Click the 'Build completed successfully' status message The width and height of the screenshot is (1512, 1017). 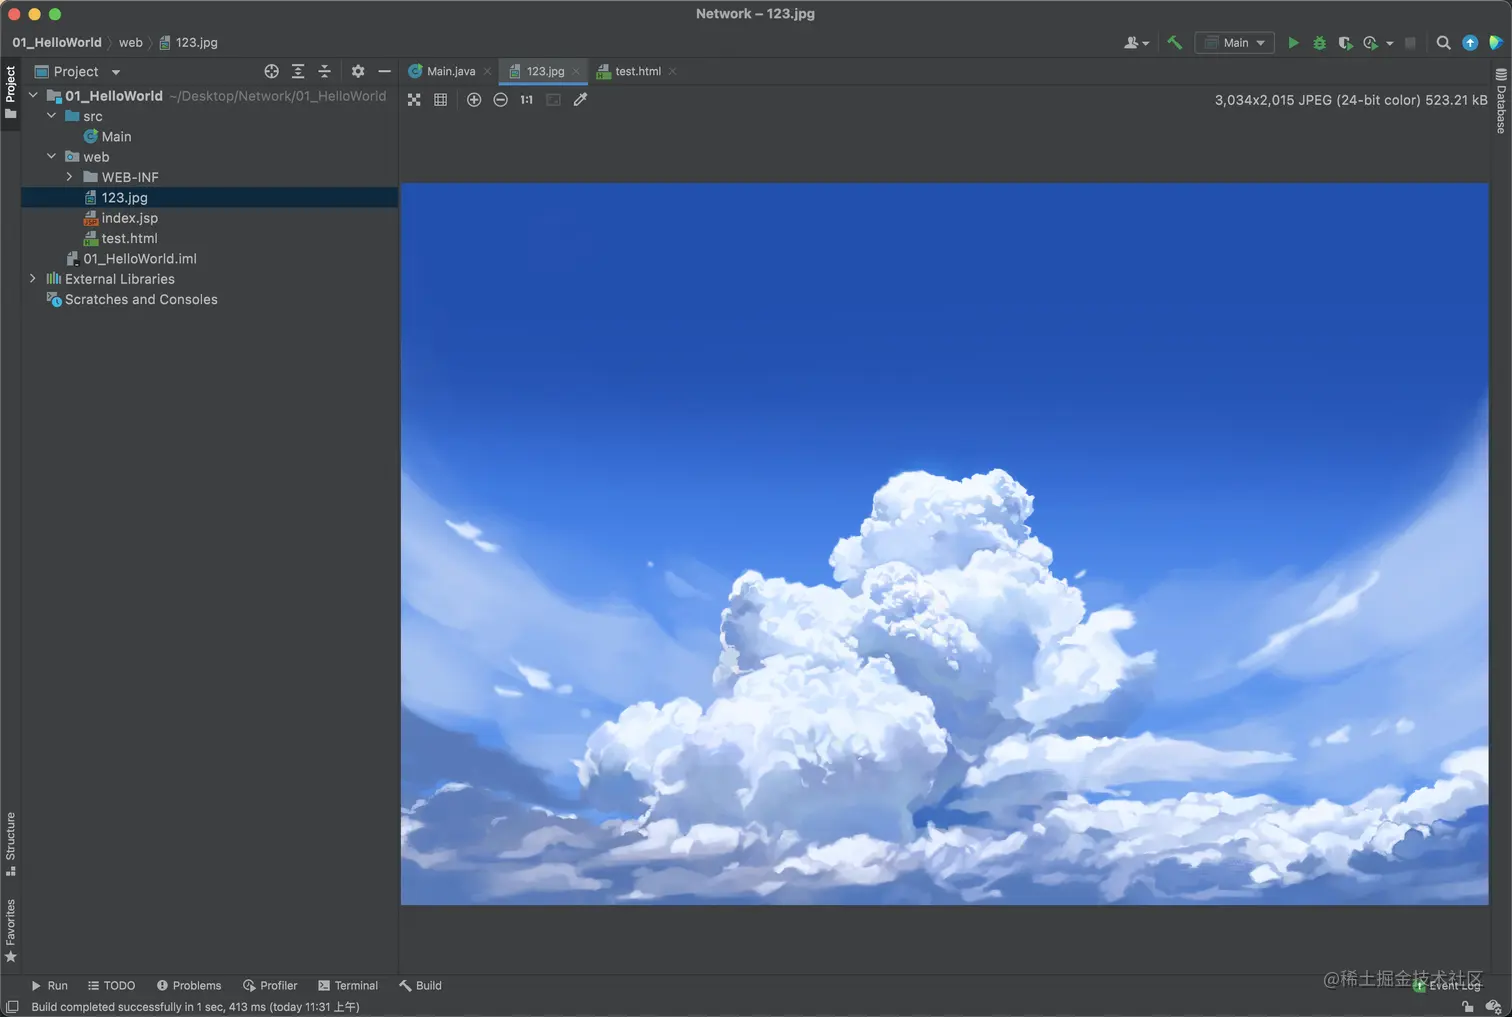click(x=195, y=1007)
